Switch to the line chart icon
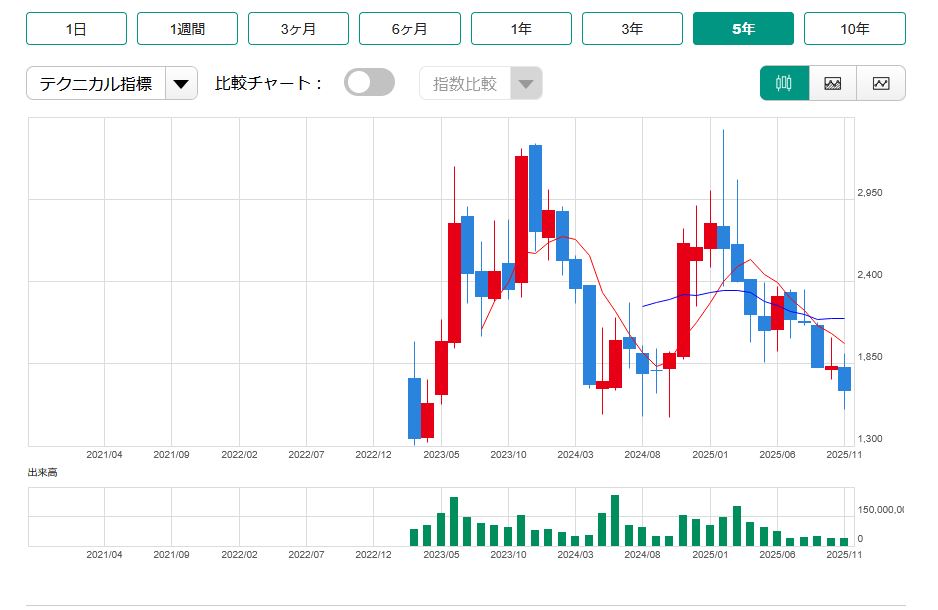The image size is (938, 610). (x=880, y=84)
